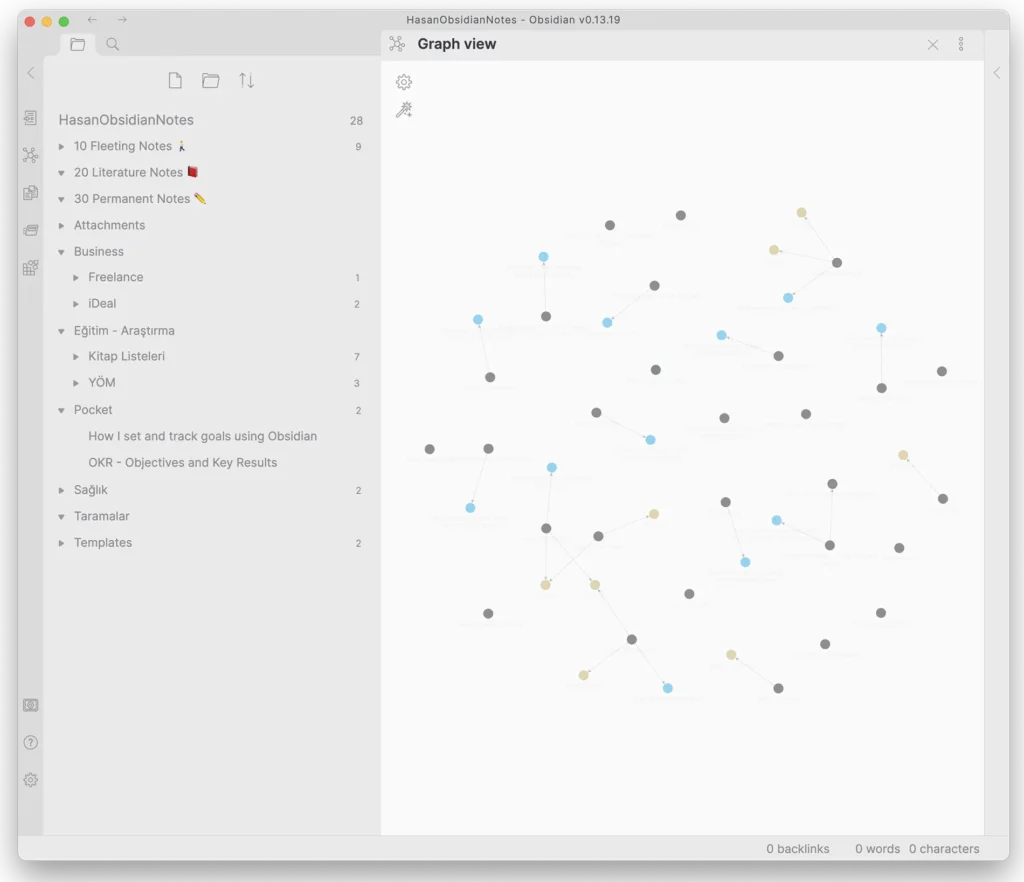1024x882 pixels.
Task: Click the magic wand animate icon
Action: click(x=404, y=110)
